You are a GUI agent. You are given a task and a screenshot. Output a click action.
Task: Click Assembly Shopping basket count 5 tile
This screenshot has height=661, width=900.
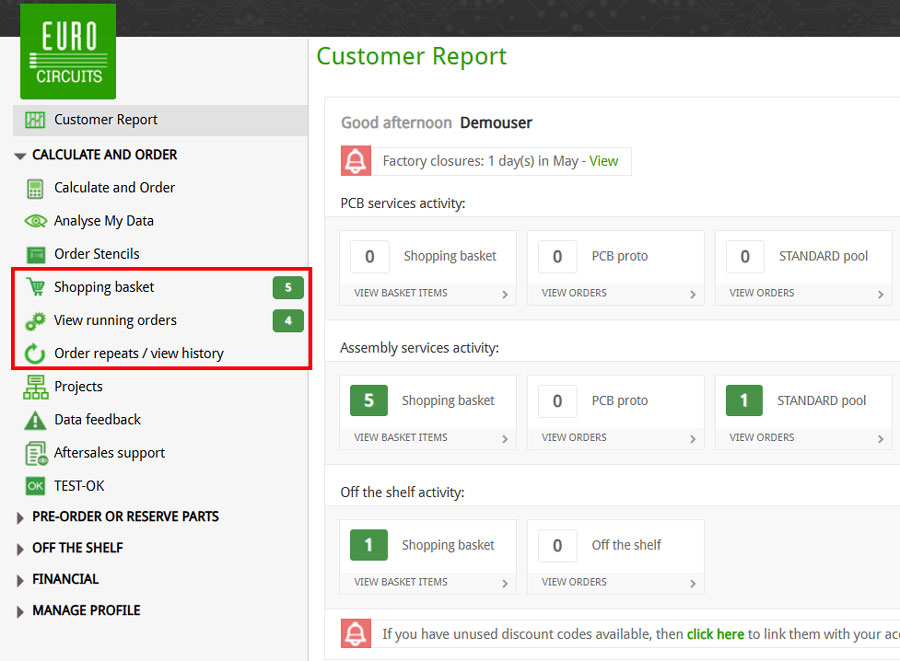368,401
